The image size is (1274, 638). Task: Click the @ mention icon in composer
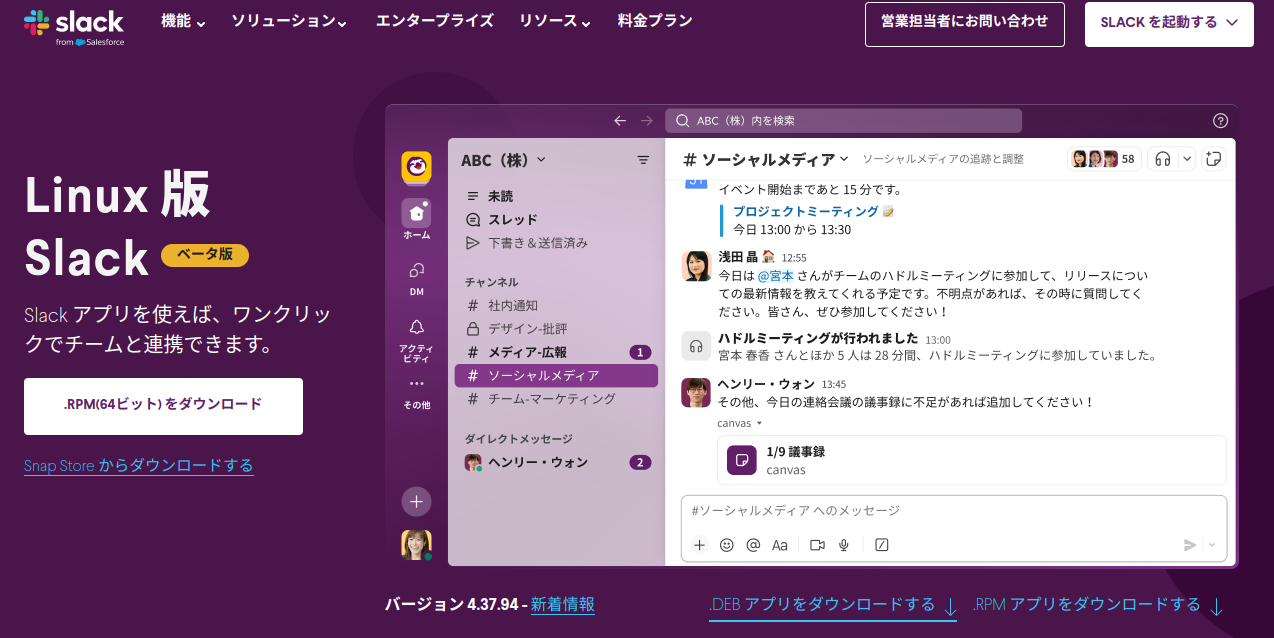[753, 545]
